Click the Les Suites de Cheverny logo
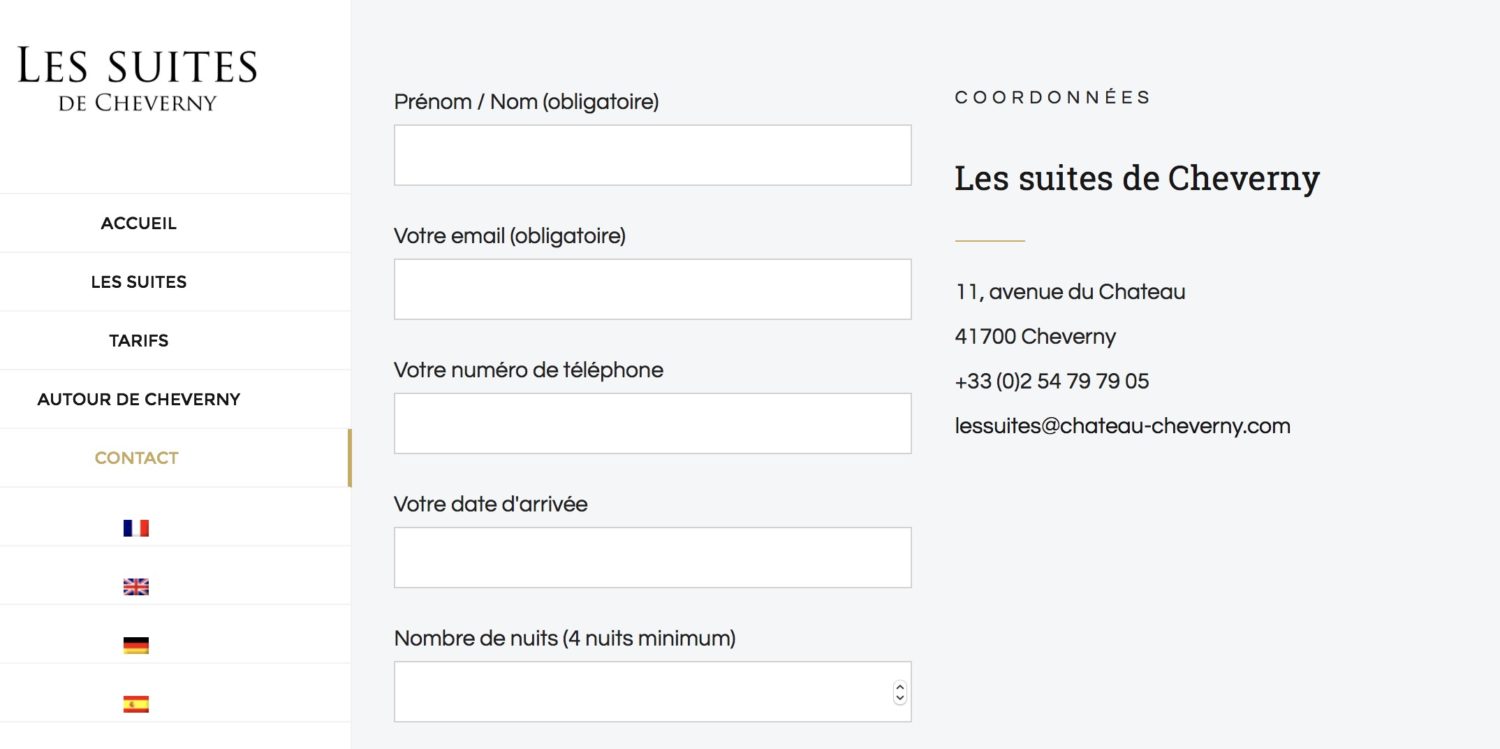 tap(138, 79)
